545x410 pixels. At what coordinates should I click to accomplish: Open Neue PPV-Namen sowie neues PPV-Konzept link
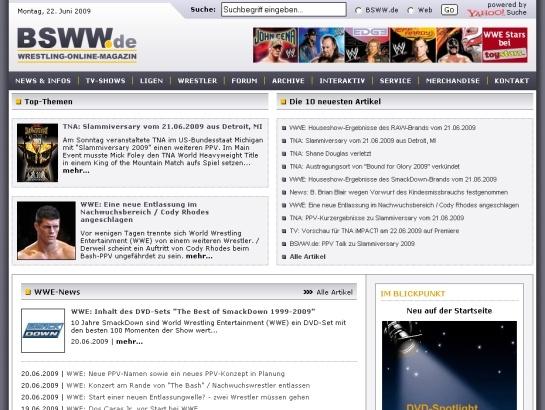tap(176, 374)
